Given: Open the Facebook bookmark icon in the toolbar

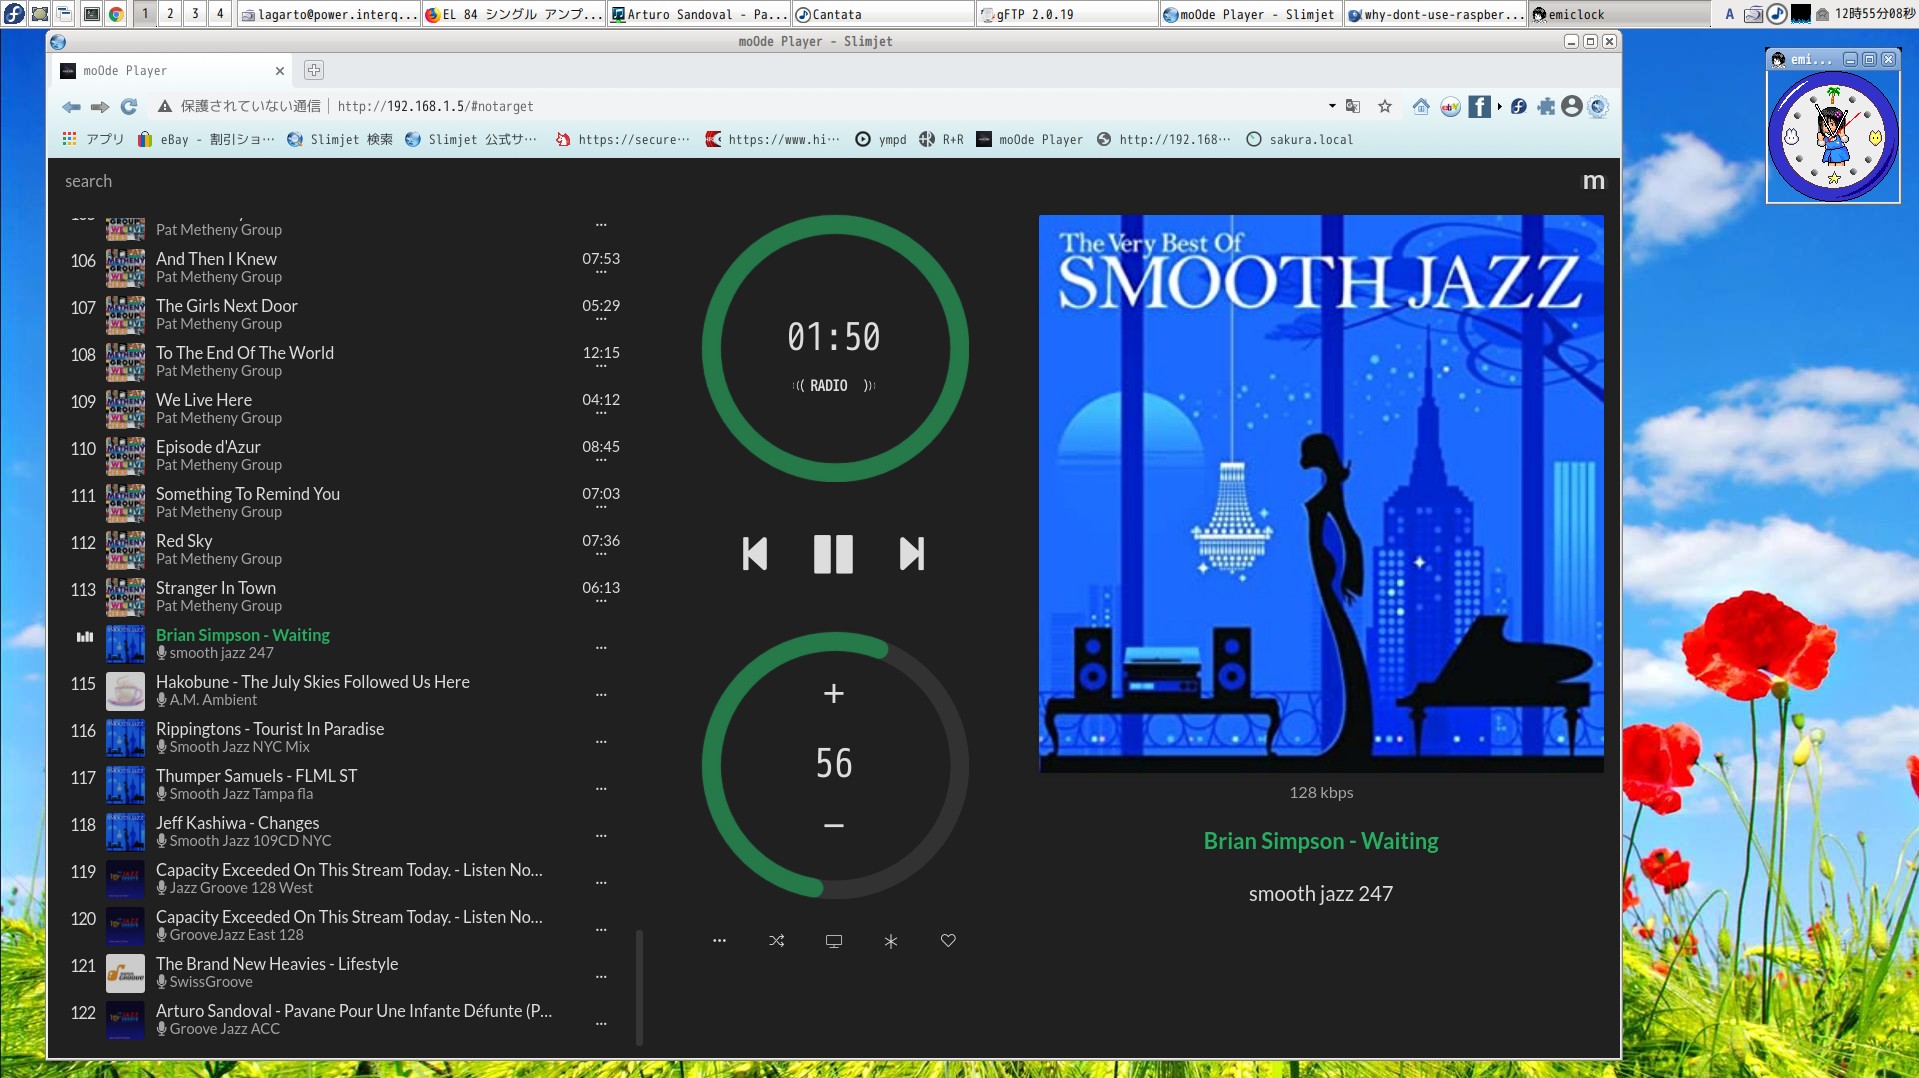Looking at the screenshot, I should click(1479, 107).
